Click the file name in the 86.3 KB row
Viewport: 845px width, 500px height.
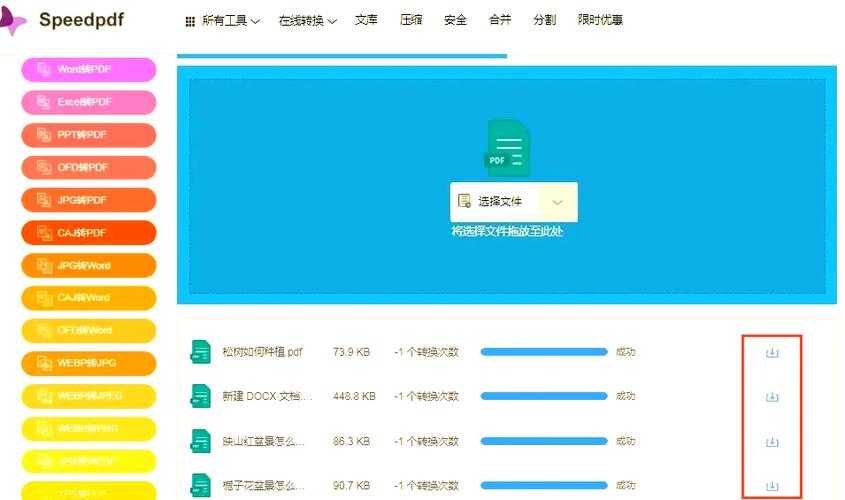[264, 441]
